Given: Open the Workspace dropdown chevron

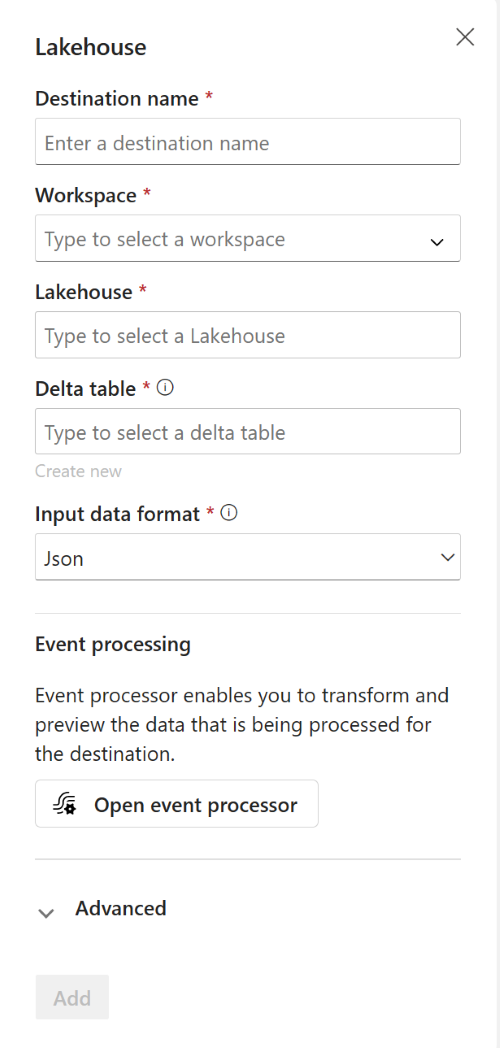Looking at the screenshot, I should 437,242.
